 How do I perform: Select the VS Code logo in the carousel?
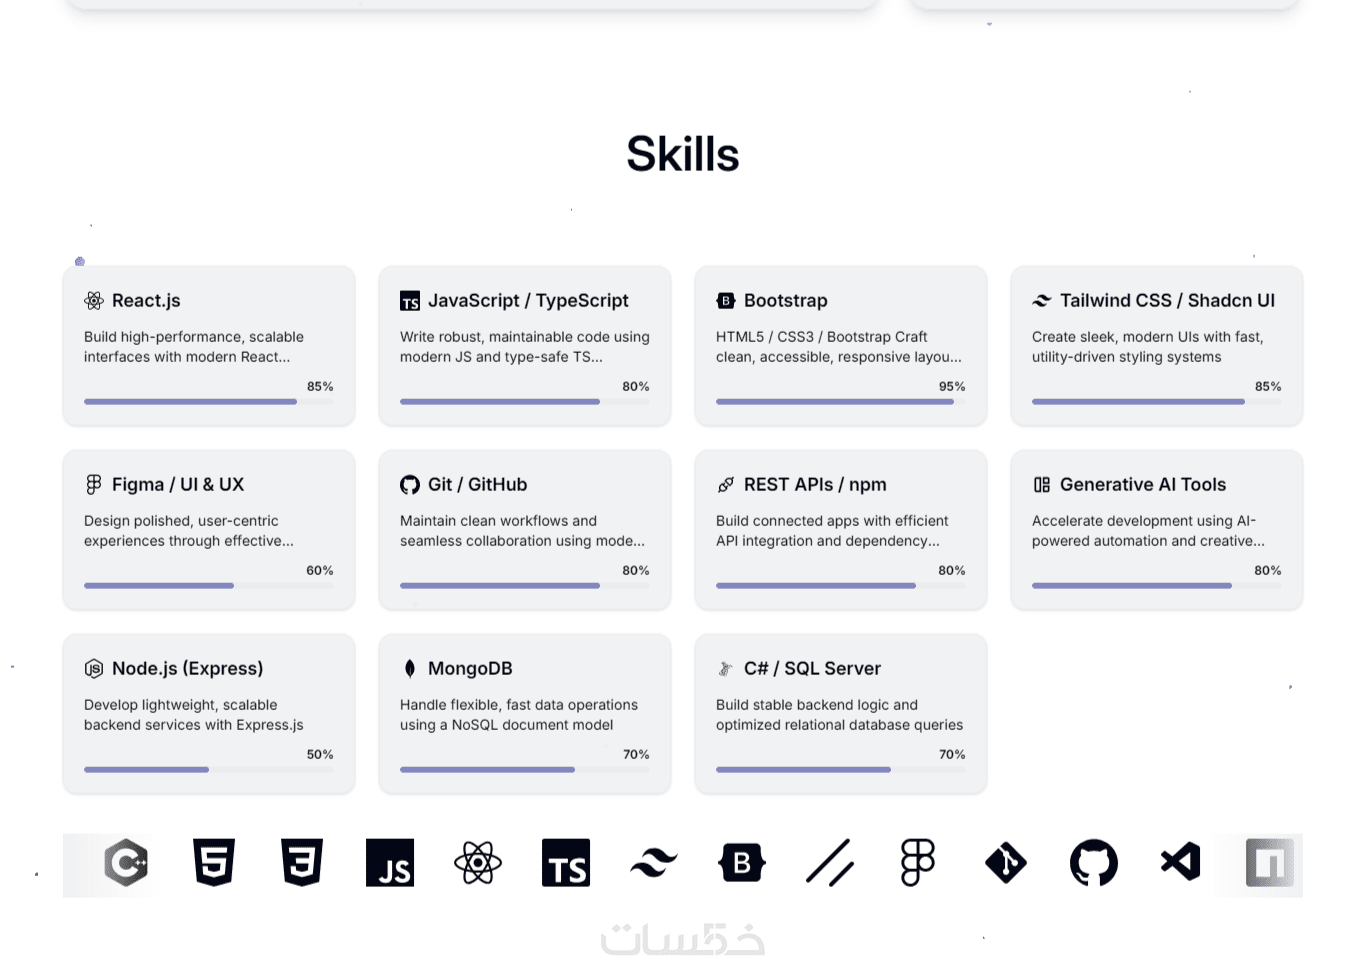(x=1181, y=863)
